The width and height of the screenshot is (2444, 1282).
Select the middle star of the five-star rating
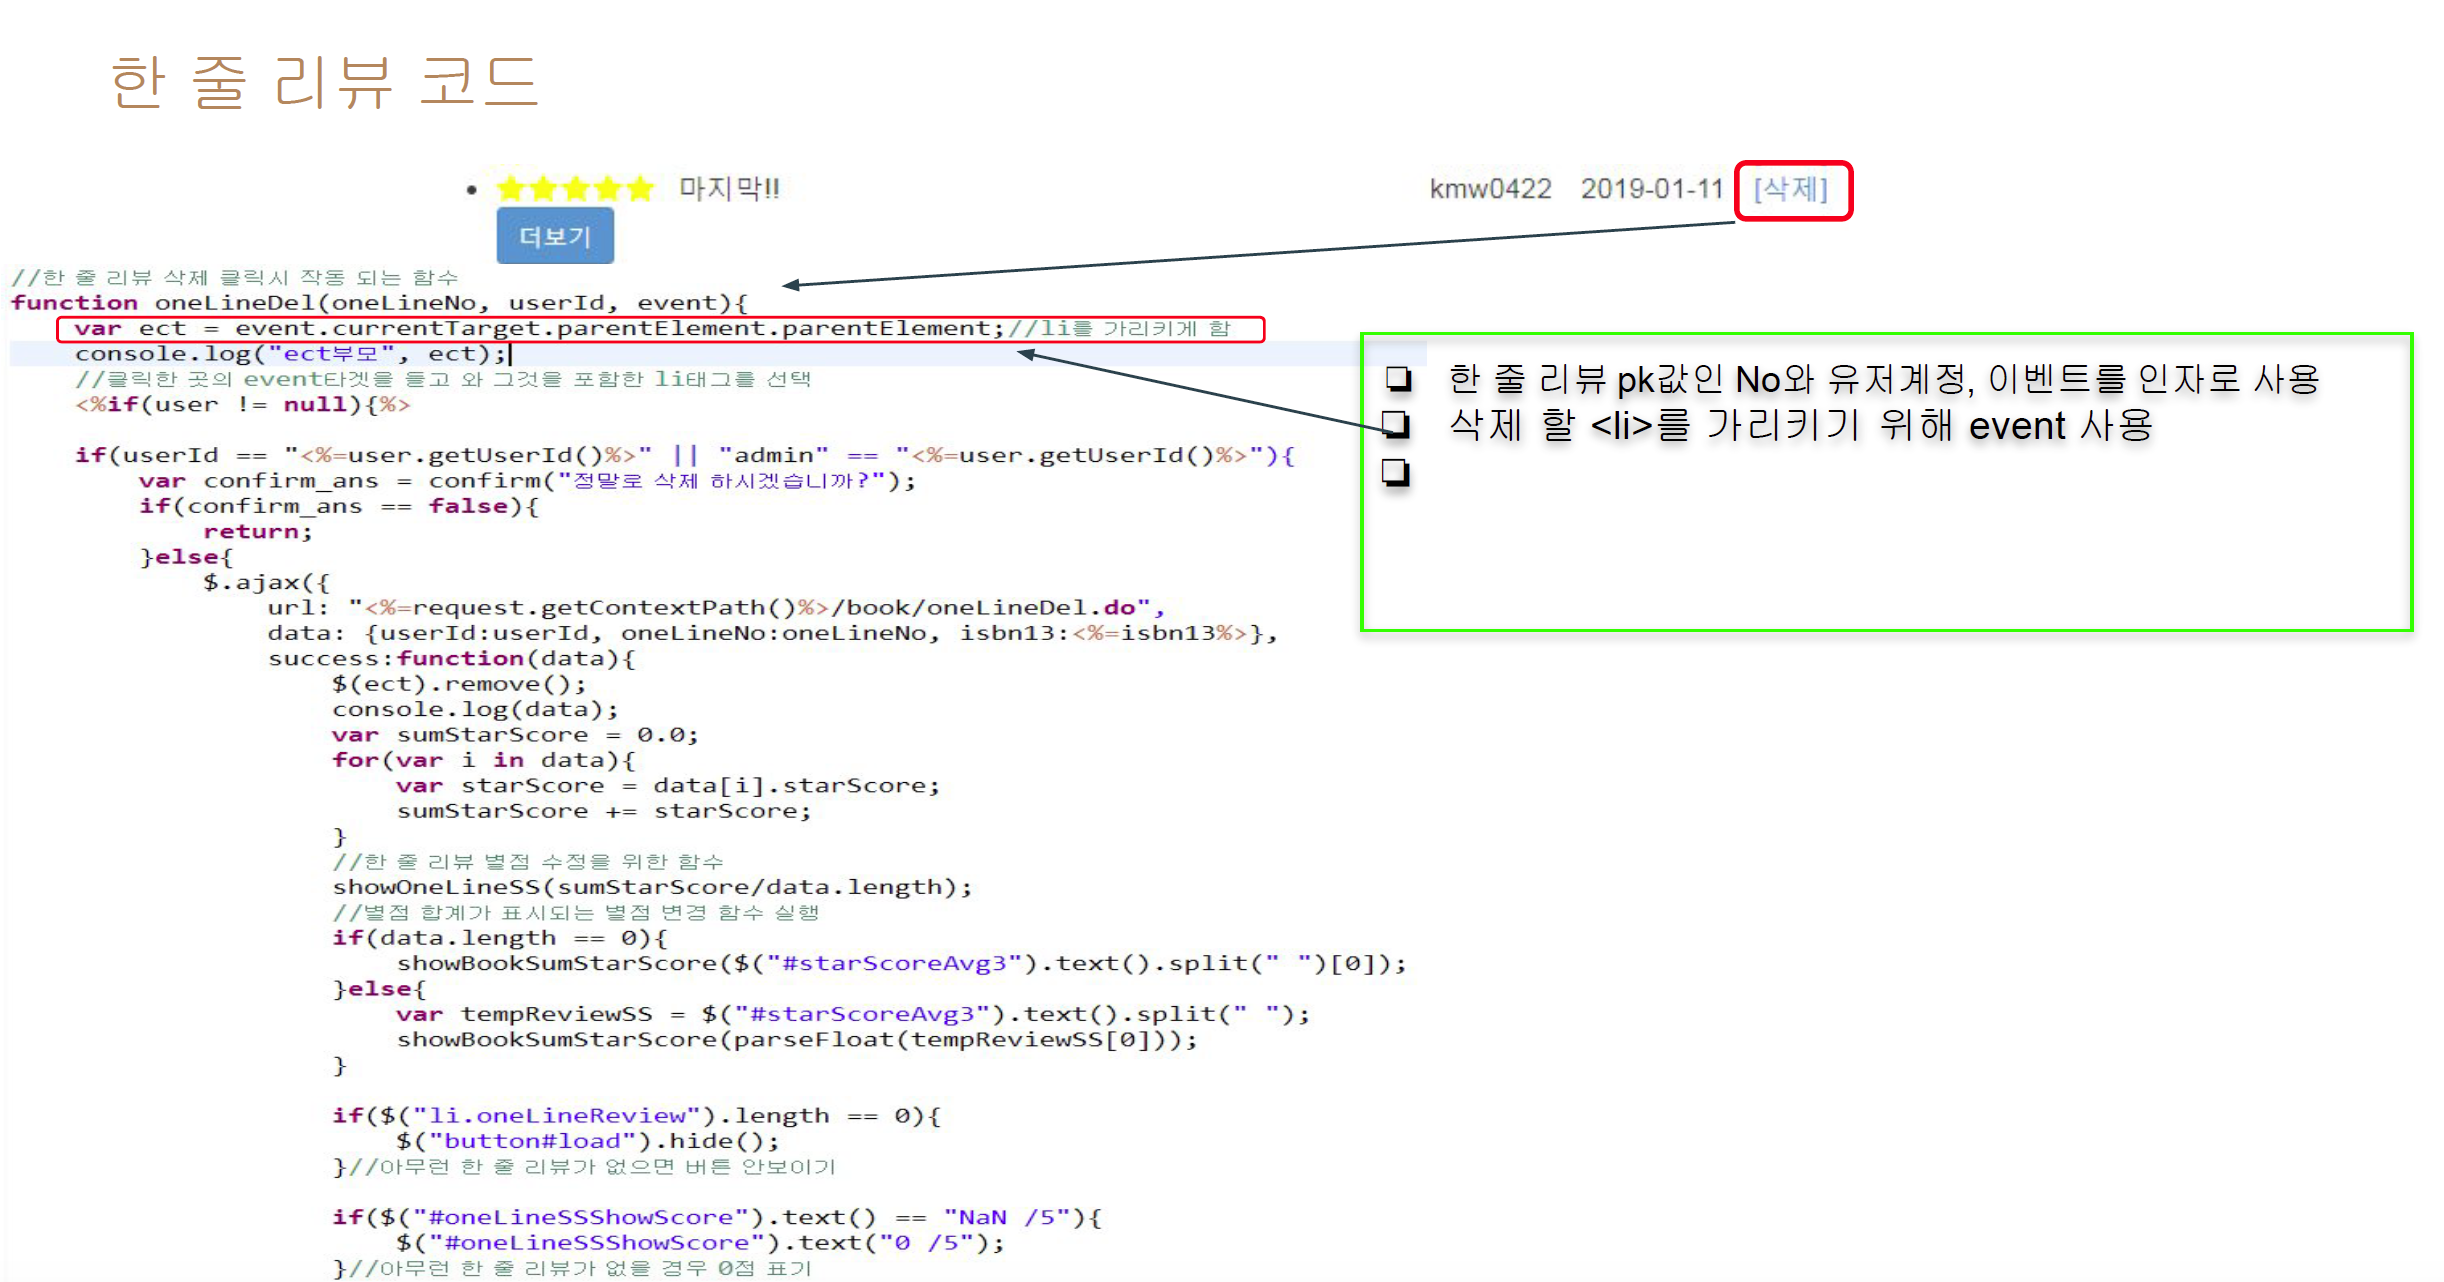point(577,188)
